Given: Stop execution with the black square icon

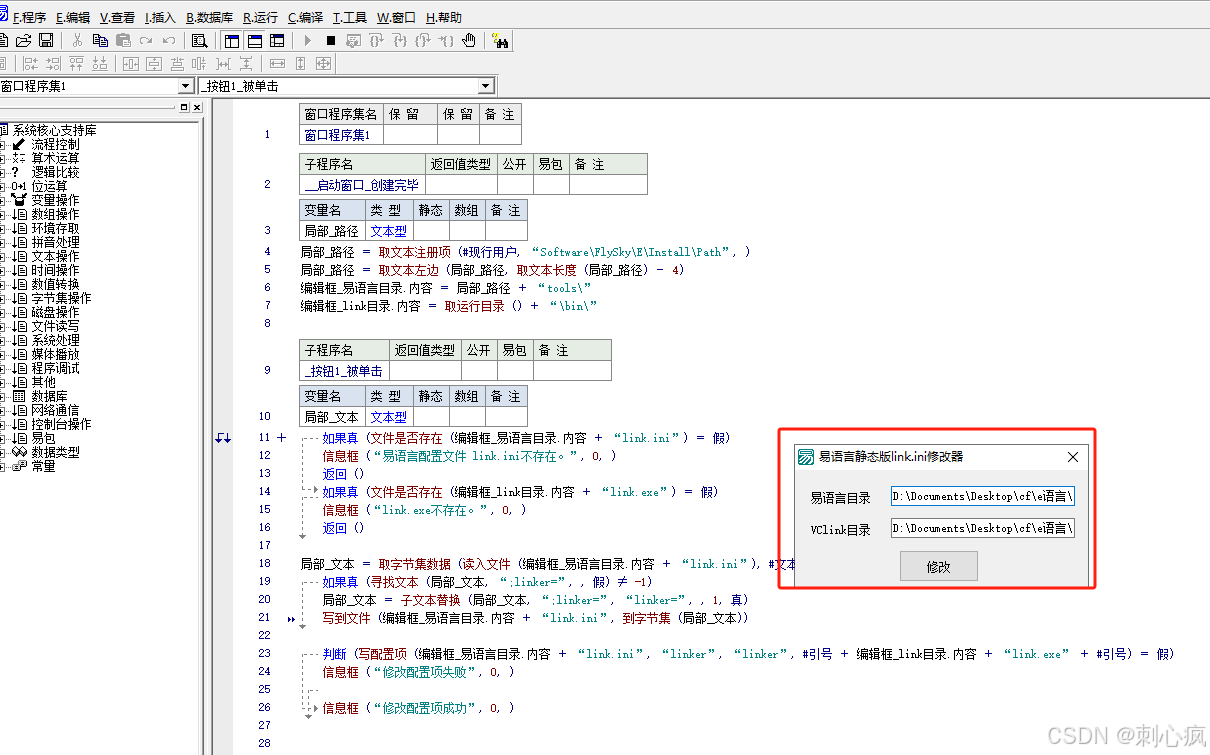Looking at the screenshot, I should (x=330, y=40).
